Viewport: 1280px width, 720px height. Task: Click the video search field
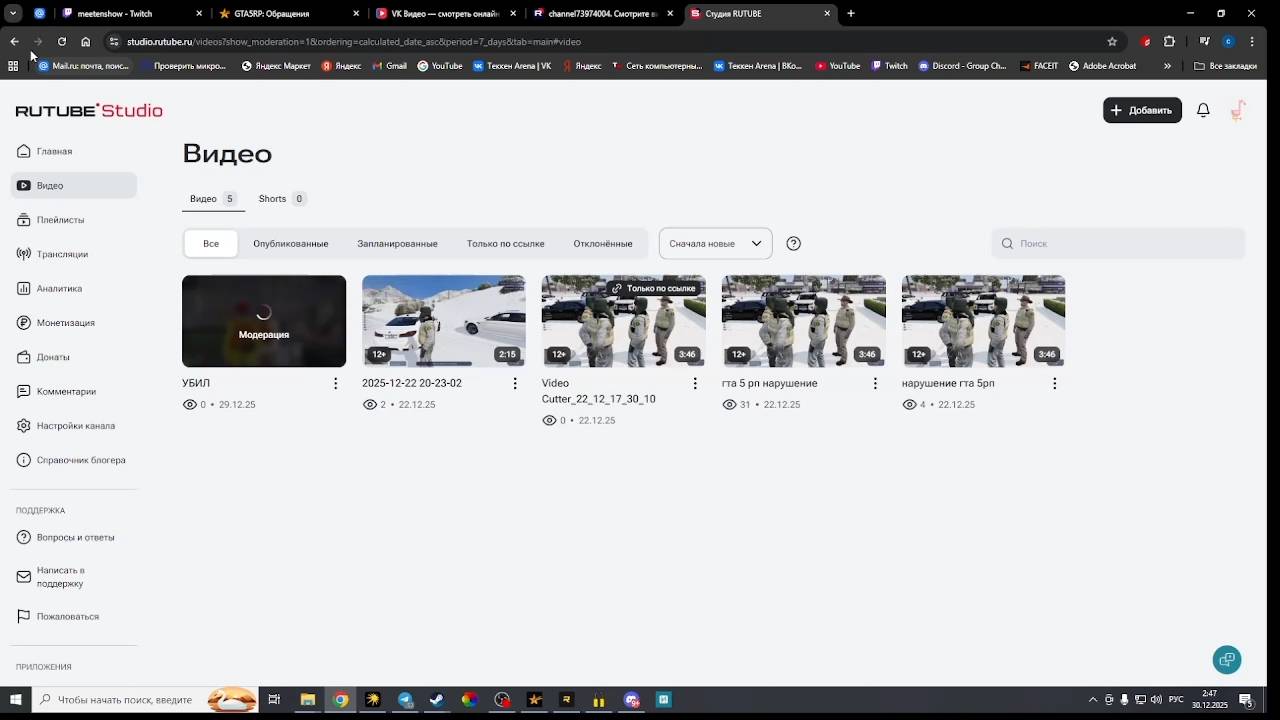pyautogui.click(x=1118, y=243)
